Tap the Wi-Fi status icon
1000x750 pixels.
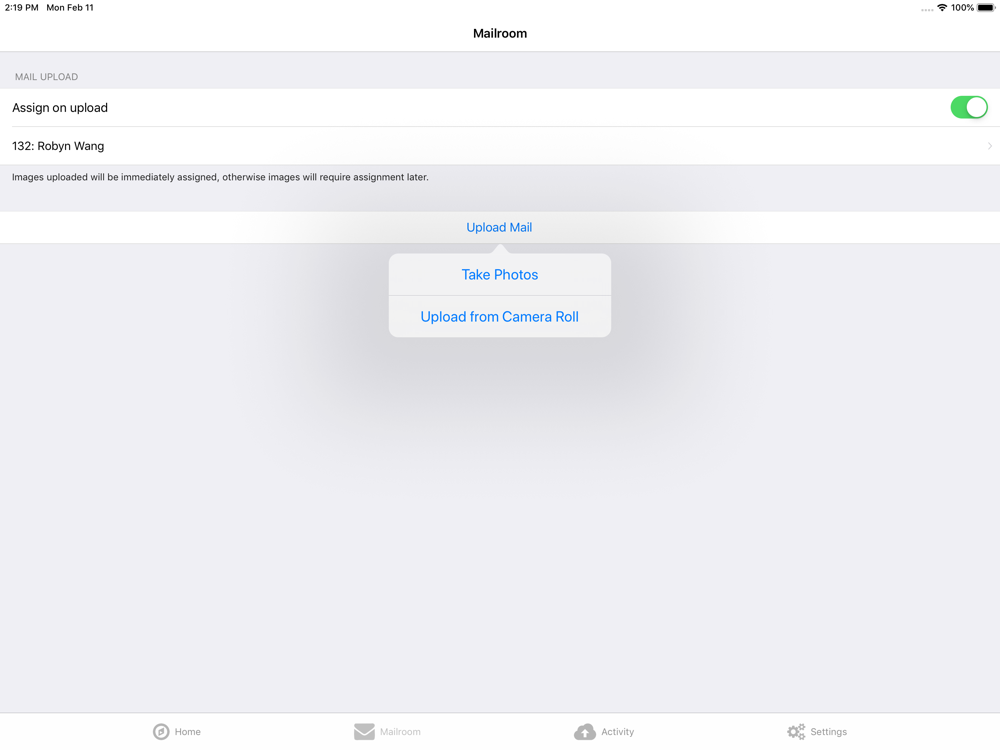942,8
